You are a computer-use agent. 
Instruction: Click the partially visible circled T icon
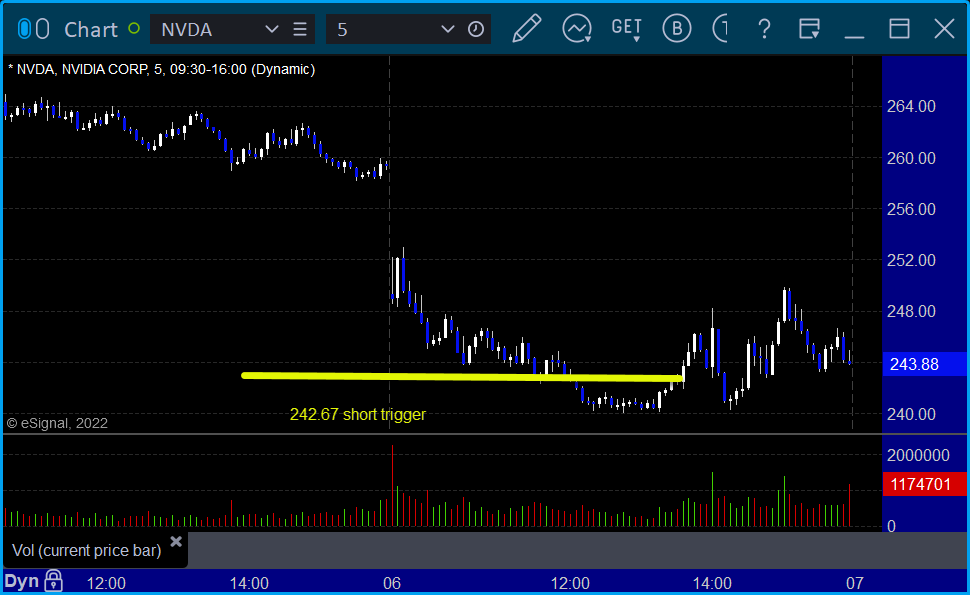[720, 28]
